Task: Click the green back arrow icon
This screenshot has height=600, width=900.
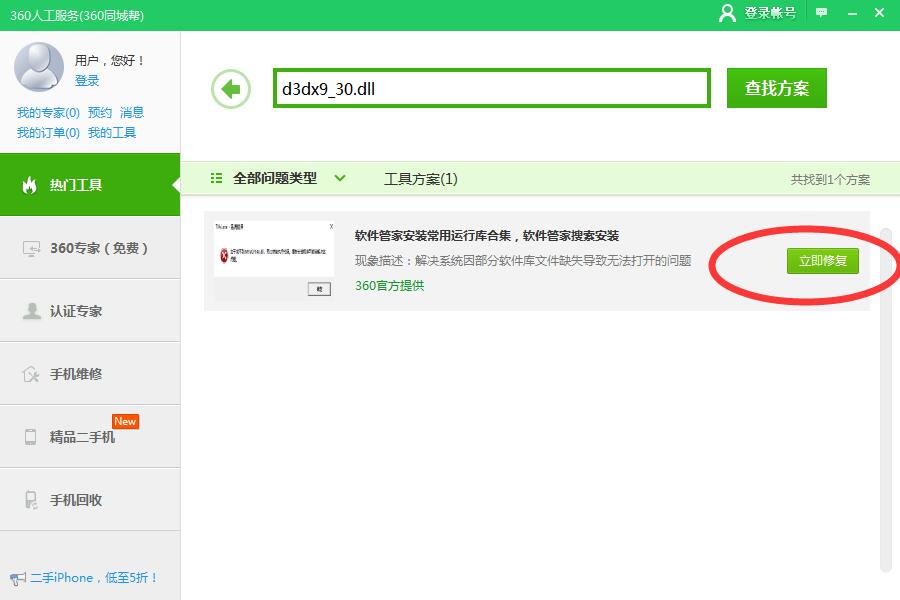Action: 231,89
